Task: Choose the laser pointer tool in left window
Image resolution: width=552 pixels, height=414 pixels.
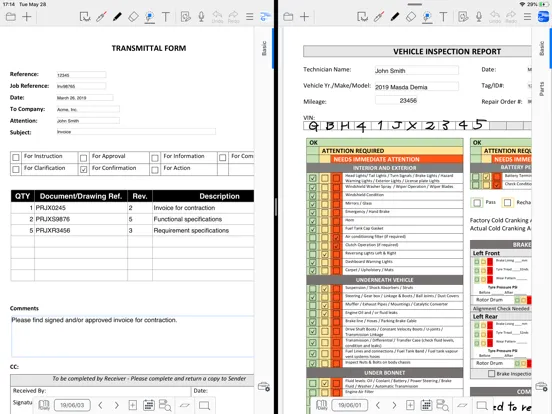Action: point(101,17)
